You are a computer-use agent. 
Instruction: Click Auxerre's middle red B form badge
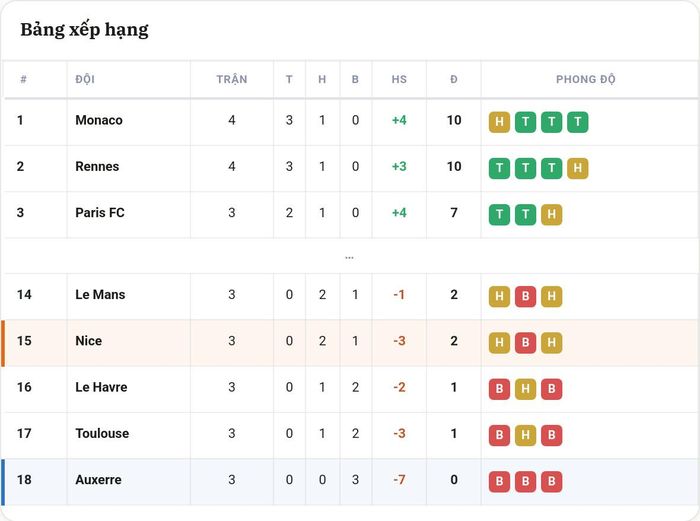coord(525,482)
